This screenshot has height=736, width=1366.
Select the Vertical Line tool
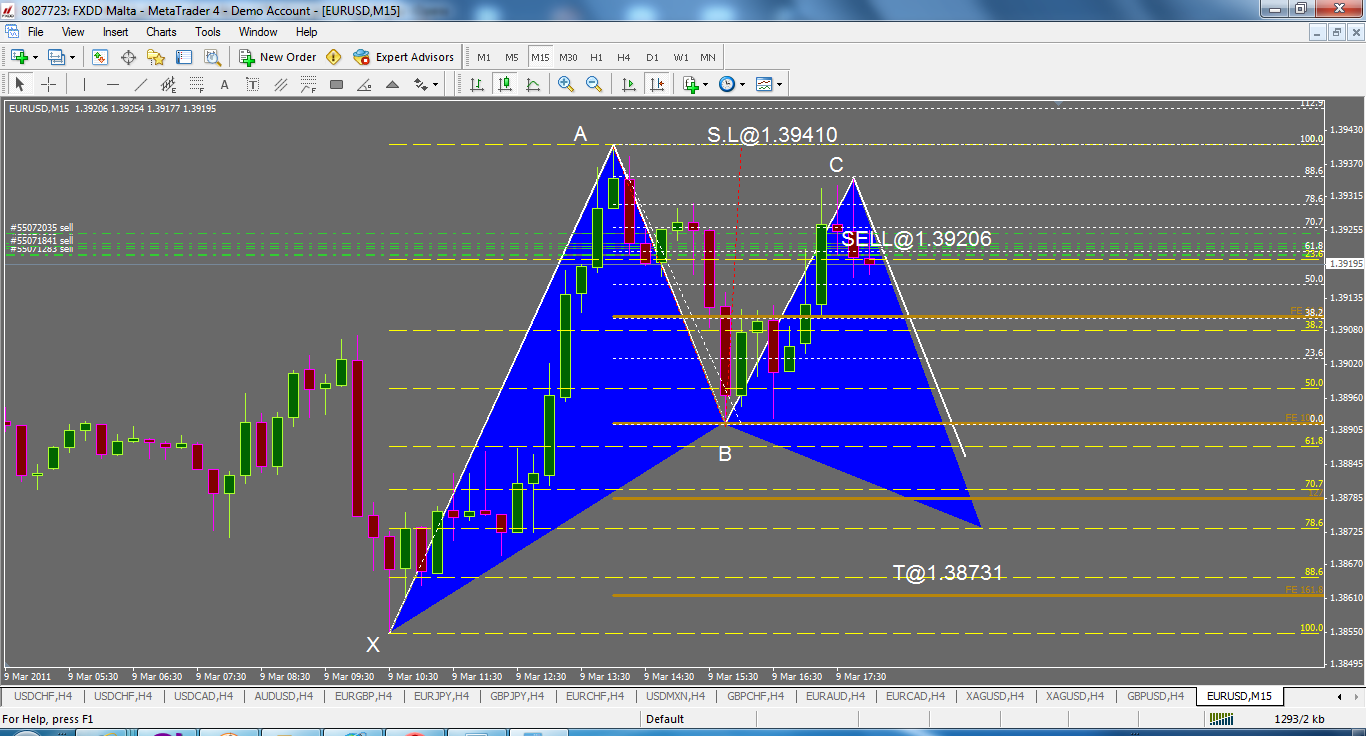(84, 84)
